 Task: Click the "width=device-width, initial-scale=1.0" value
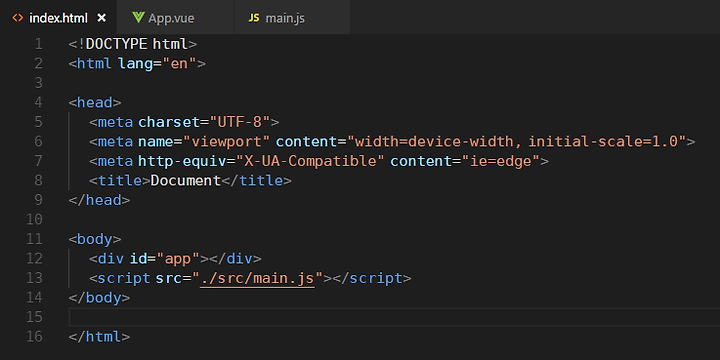click(x=517, y=141)
